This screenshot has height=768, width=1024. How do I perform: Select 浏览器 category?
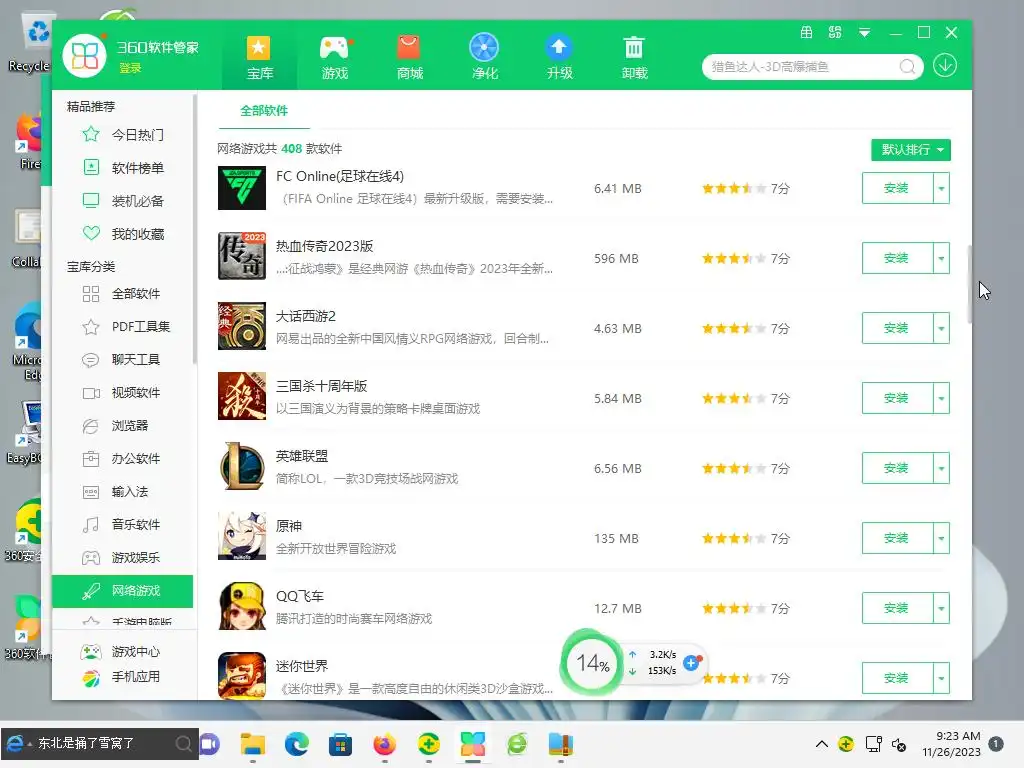[x=123, y=426]
